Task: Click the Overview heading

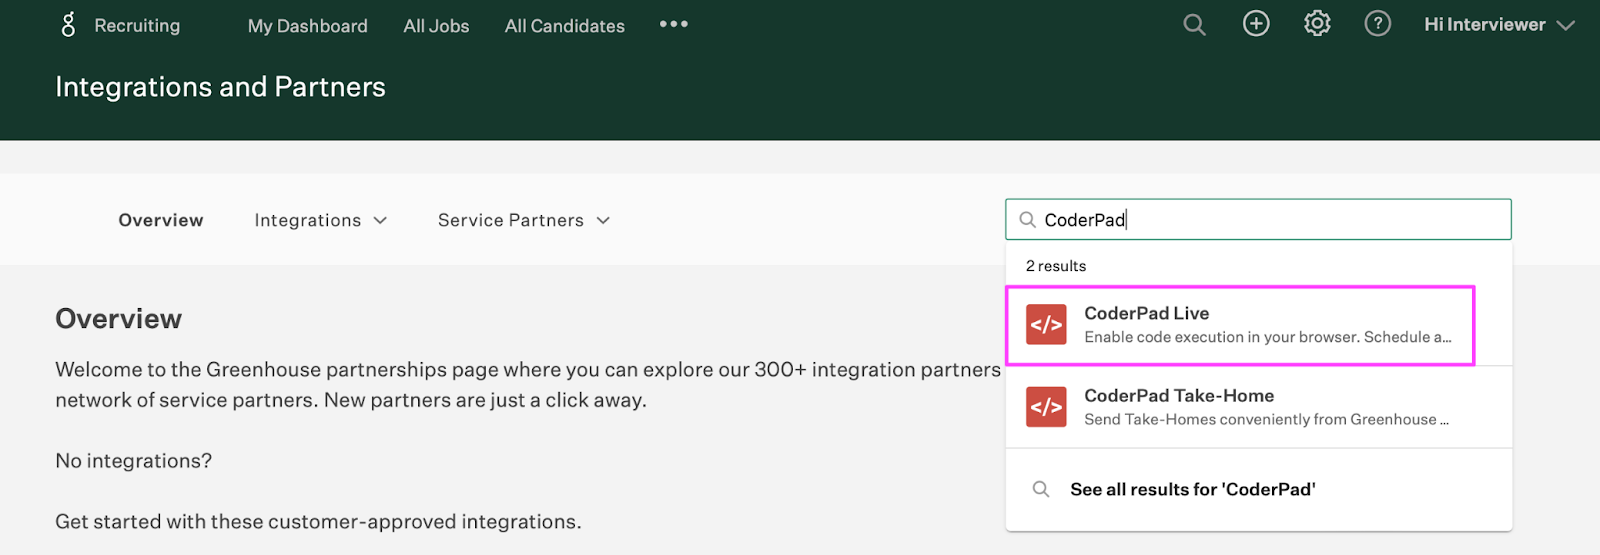Action: point(119,319)
